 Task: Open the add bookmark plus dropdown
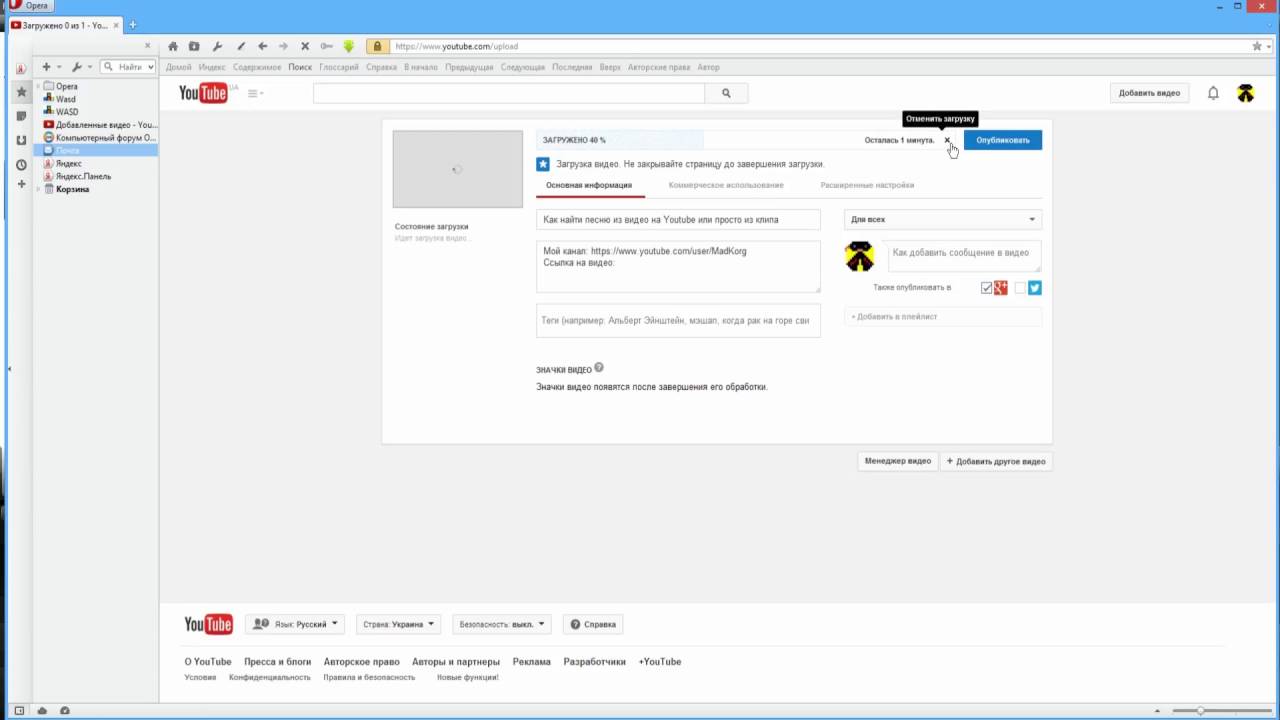50,67
